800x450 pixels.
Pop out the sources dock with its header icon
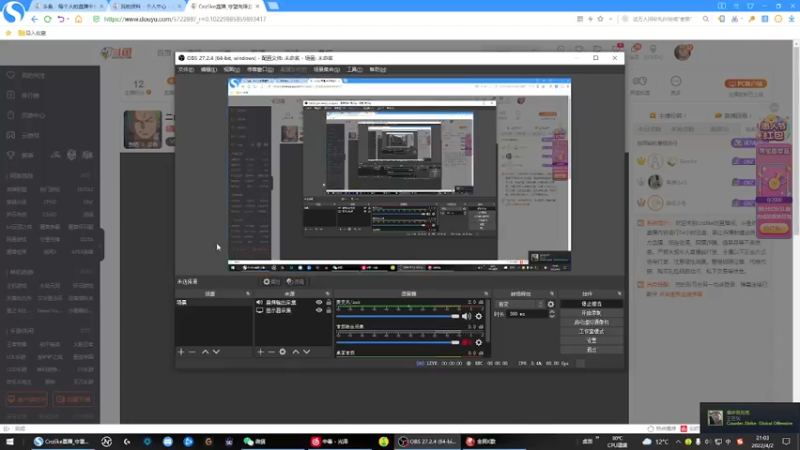tap(328, 294)
